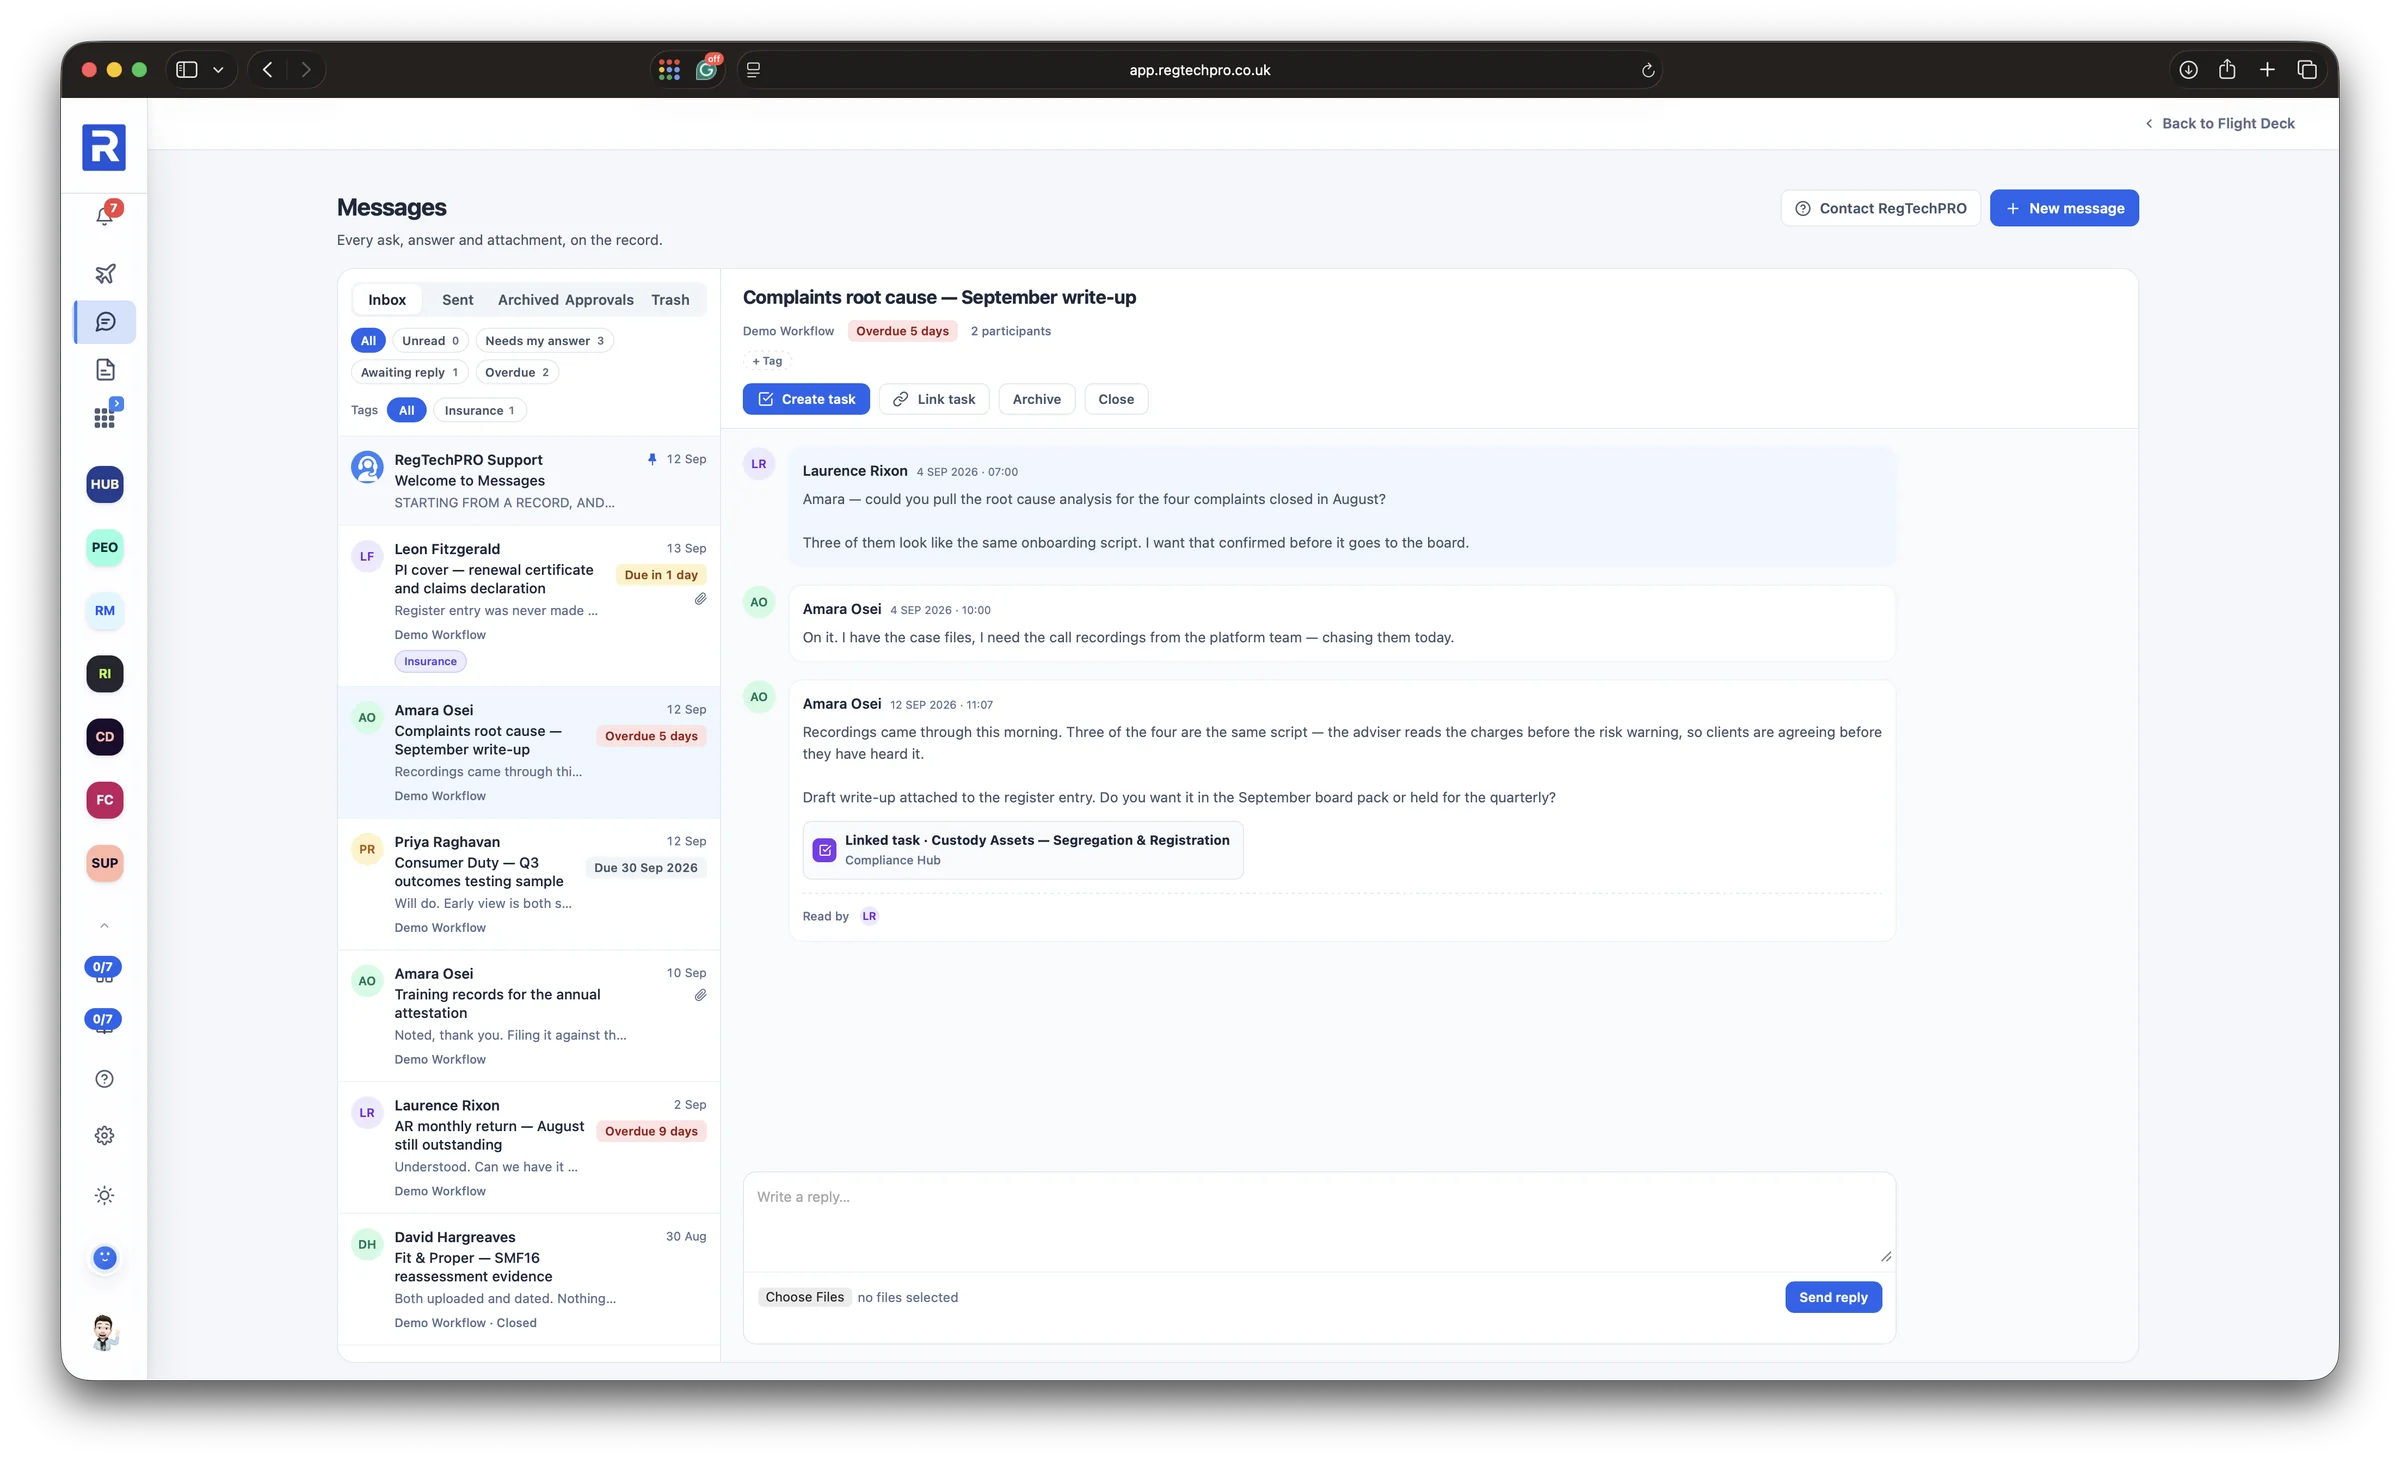This screenshot has width=2400, height=1461.
Task: Switch to the Approvals tab
Action: point(599,300)
